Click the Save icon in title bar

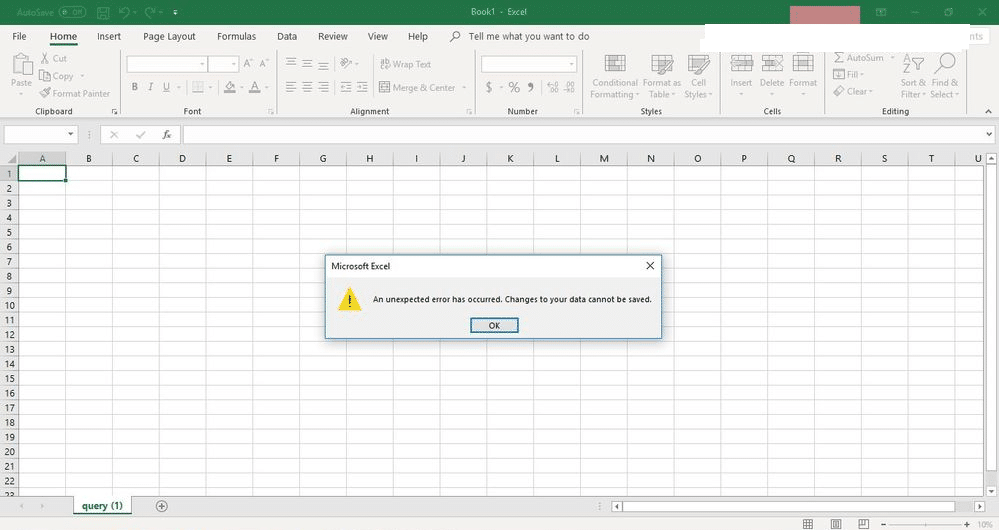pyautogui.click(x=103, y=12)
